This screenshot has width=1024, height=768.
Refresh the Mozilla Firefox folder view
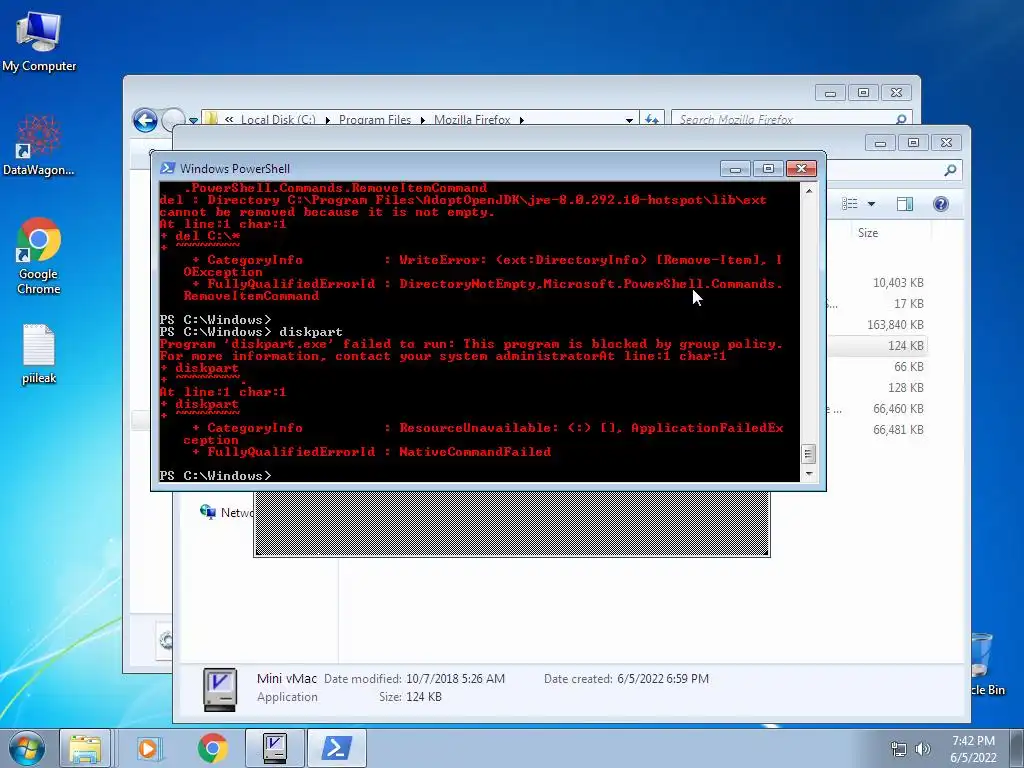[652, 120]
